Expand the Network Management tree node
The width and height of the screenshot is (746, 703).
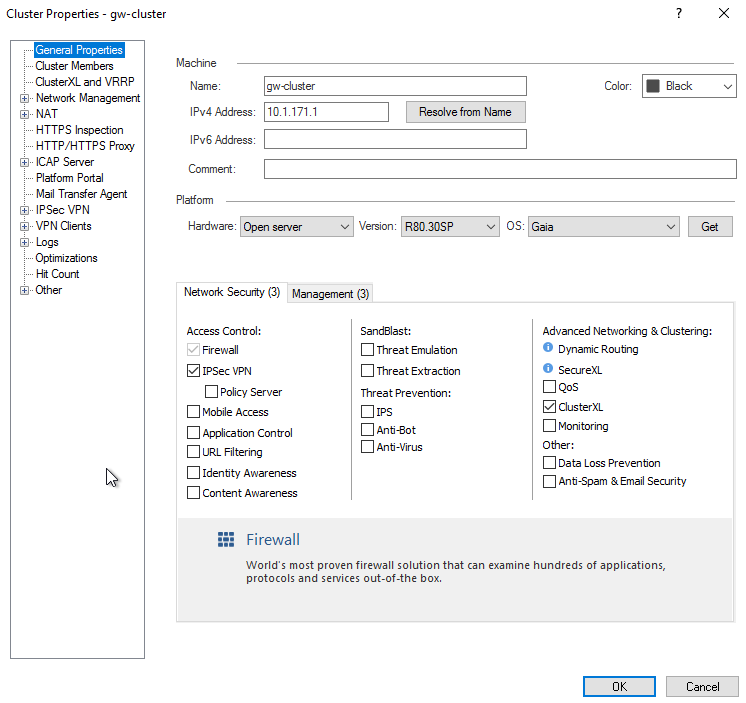point(24,98)
